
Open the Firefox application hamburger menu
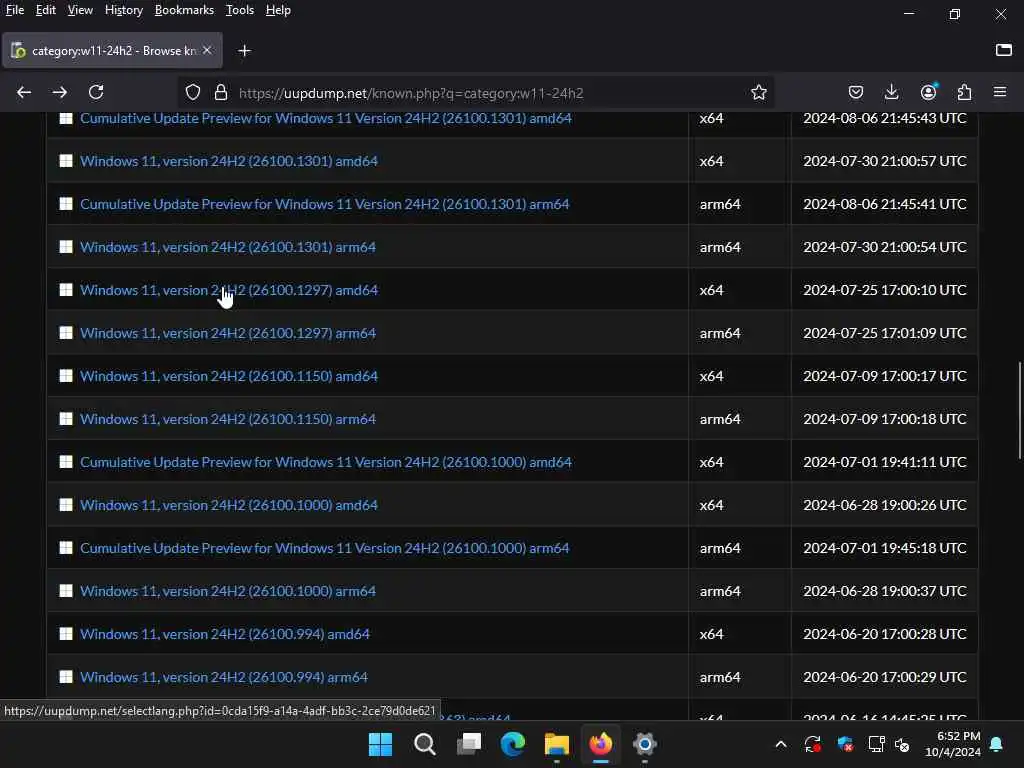click(x=1000, y=93)
